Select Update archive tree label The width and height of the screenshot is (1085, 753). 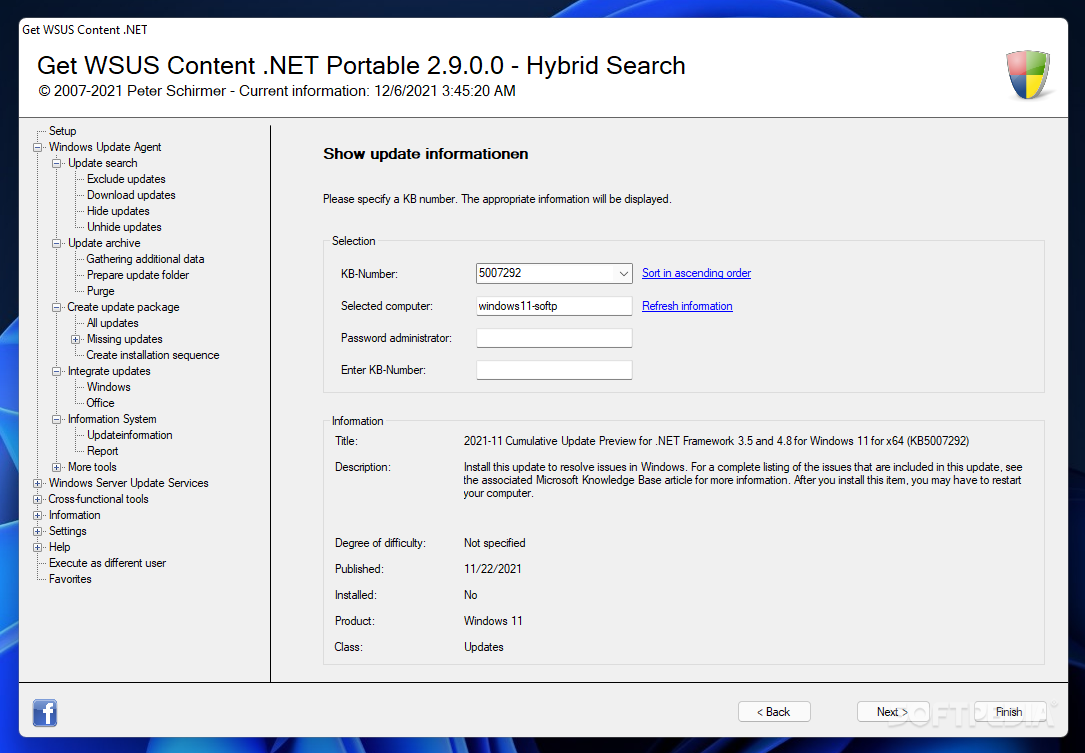104,243
